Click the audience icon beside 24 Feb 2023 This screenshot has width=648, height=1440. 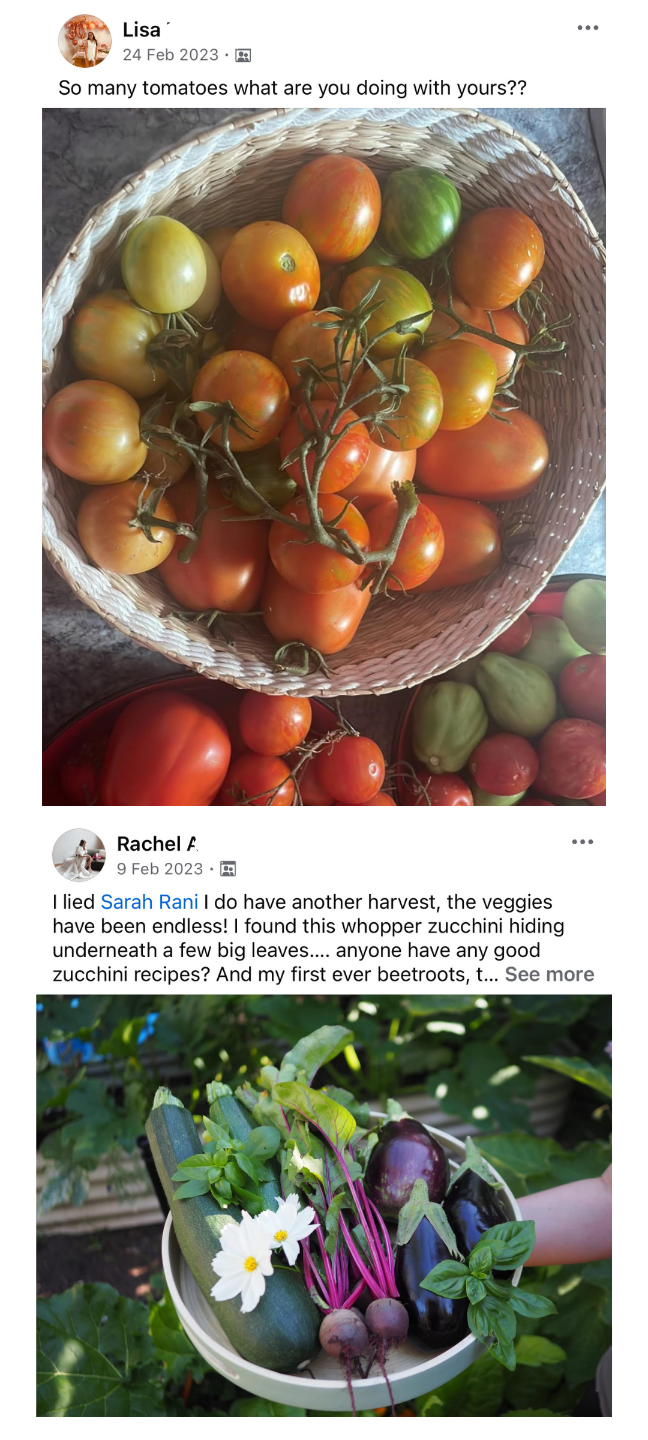(243, 55)
